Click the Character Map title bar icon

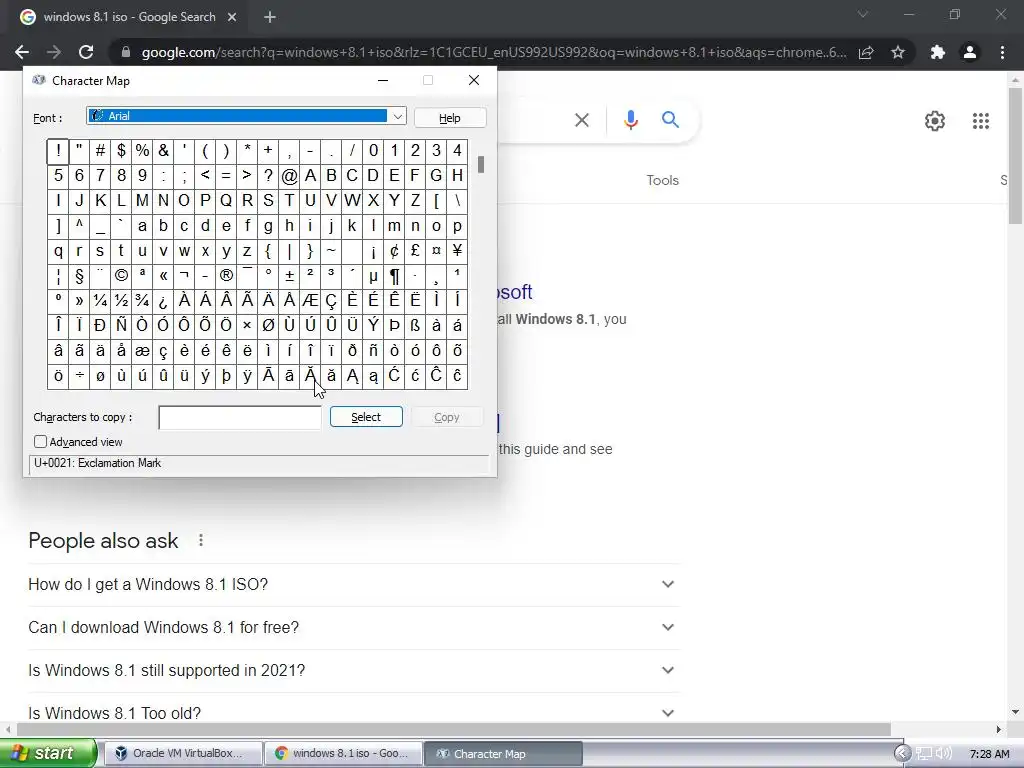pyautogui.click(x=39, y=80)
